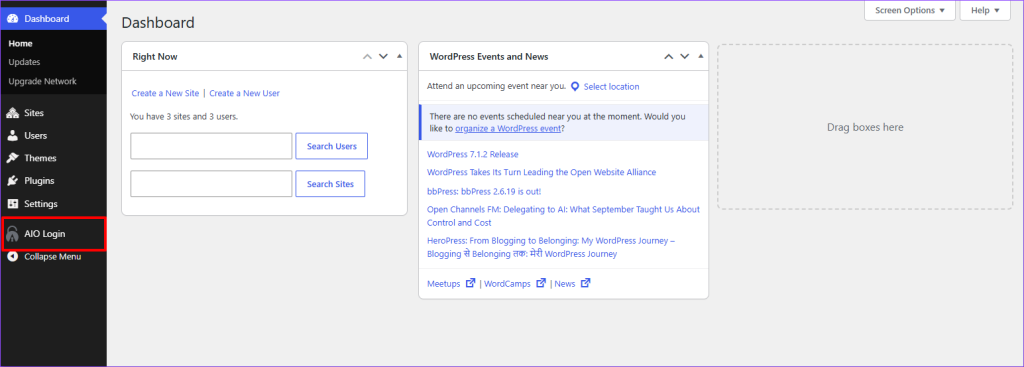The width and height of the screenshot is (1024, 367).
Task: Collapse the WordPress Events and News panel
Action: 701,56
